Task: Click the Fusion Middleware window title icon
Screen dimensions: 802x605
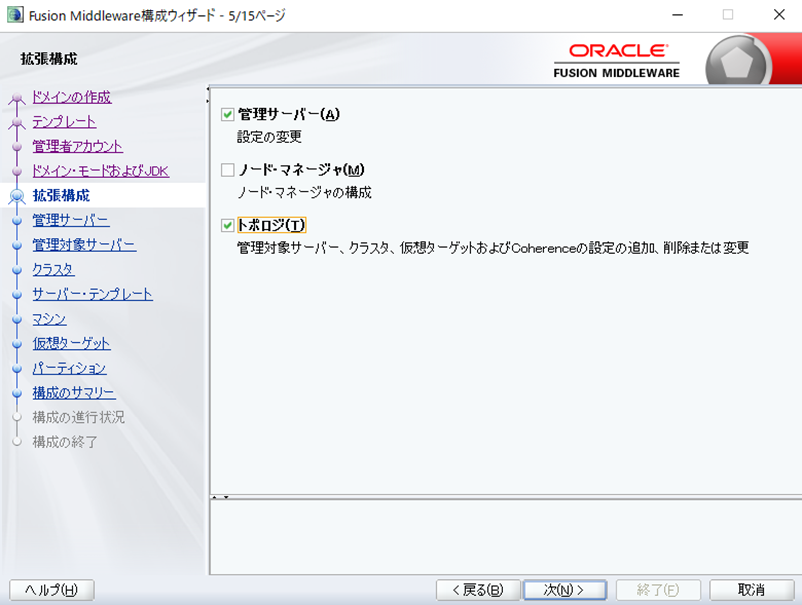Action: tap(15, 14)
